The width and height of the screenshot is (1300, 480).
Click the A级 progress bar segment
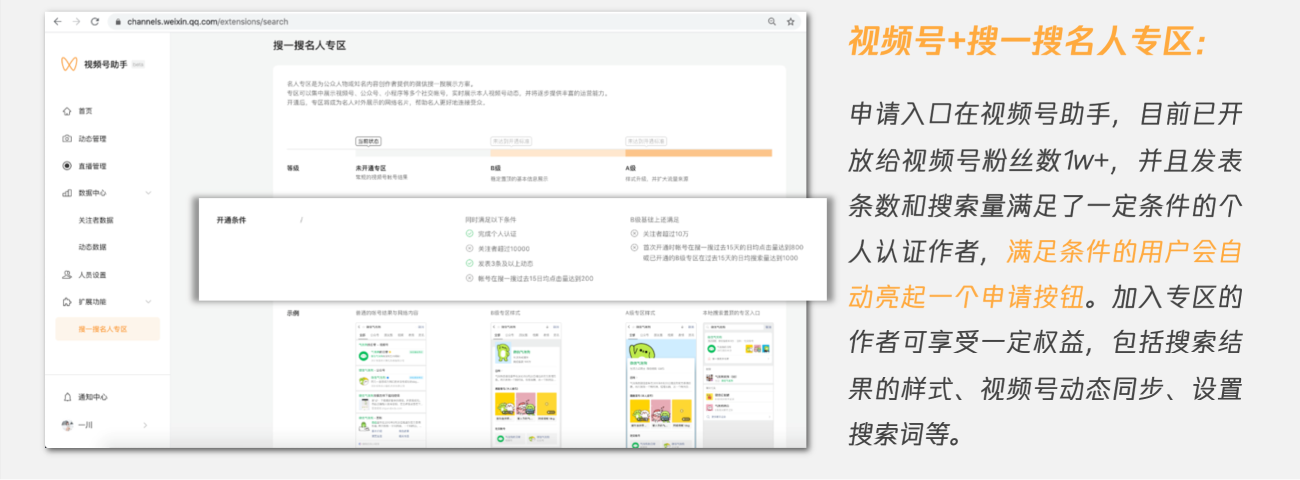pos(698,153)
